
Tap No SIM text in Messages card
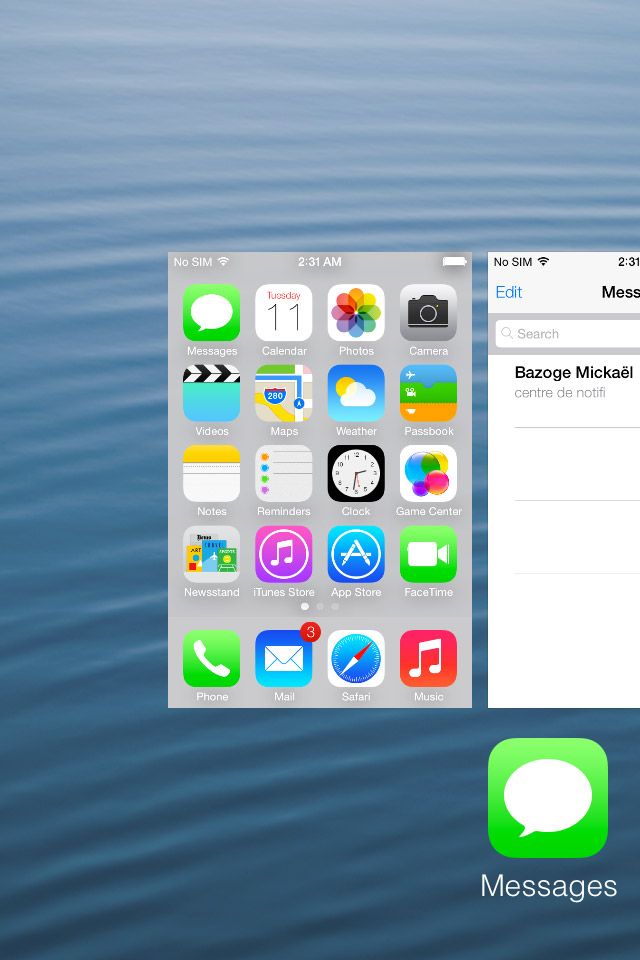[x=513, y=261]
